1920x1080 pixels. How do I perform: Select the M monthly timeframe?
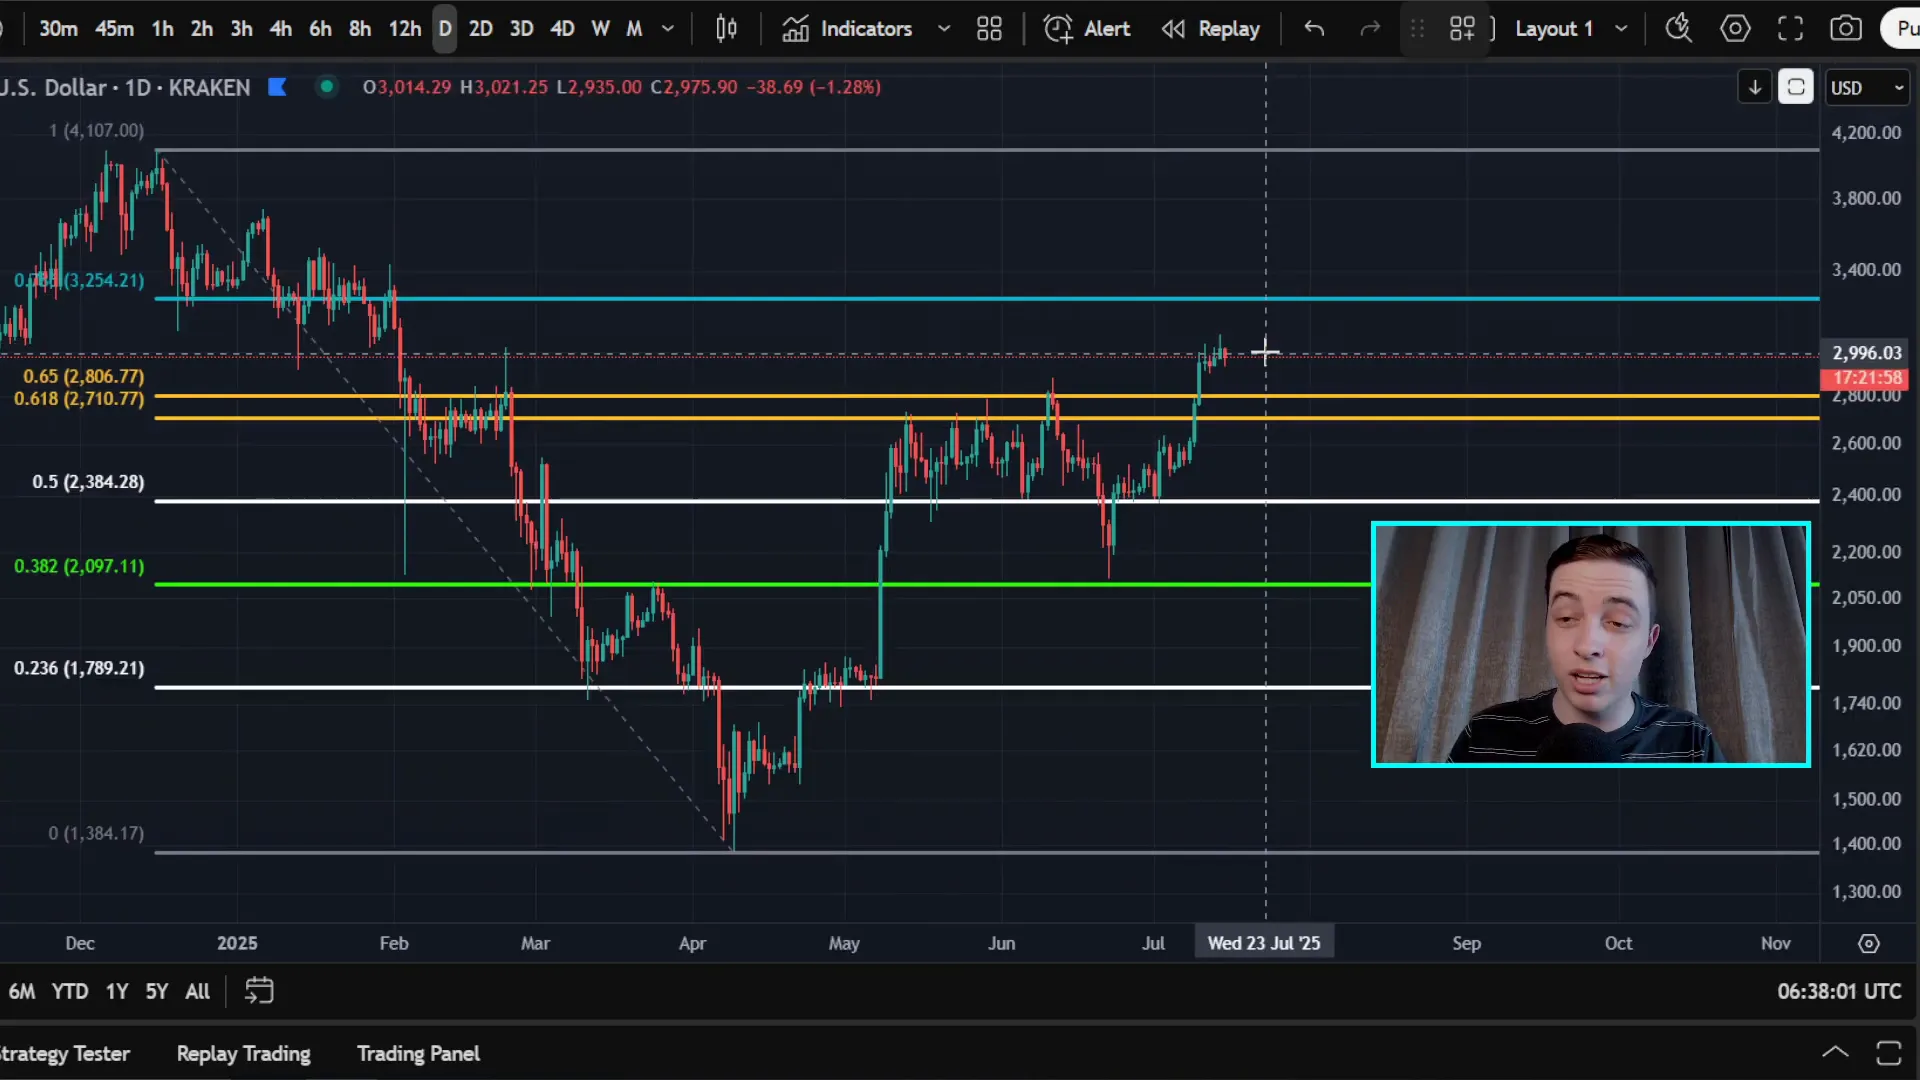point(634,28)
